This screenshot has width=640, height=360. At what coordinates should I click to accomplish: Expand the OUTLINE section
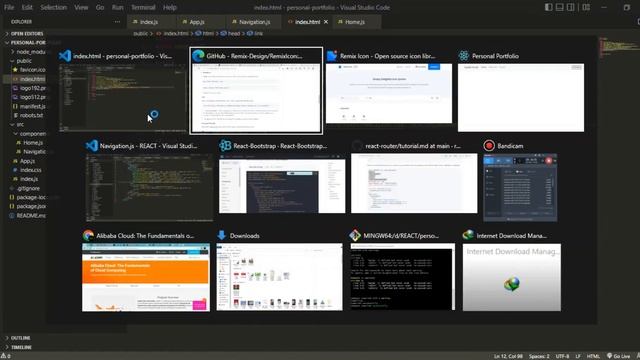click(18, 338)
